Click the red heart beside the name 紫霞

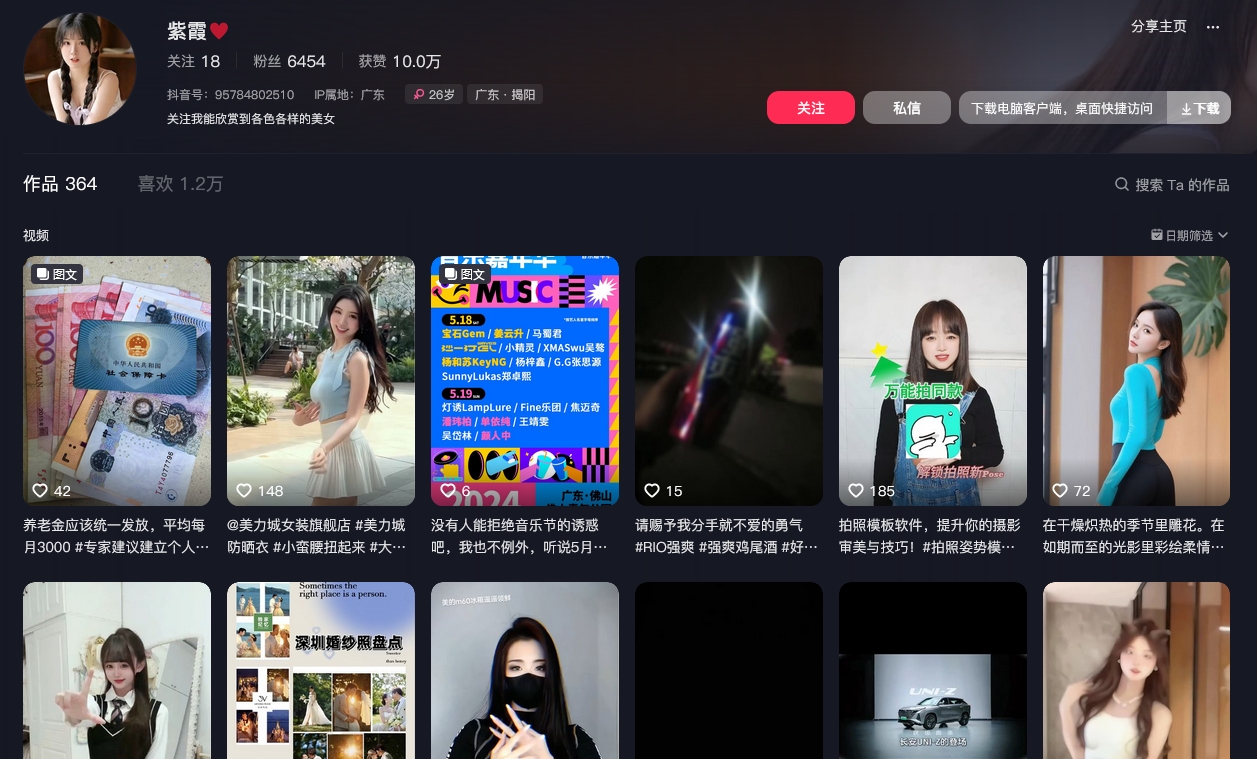[x=219, y=31]
